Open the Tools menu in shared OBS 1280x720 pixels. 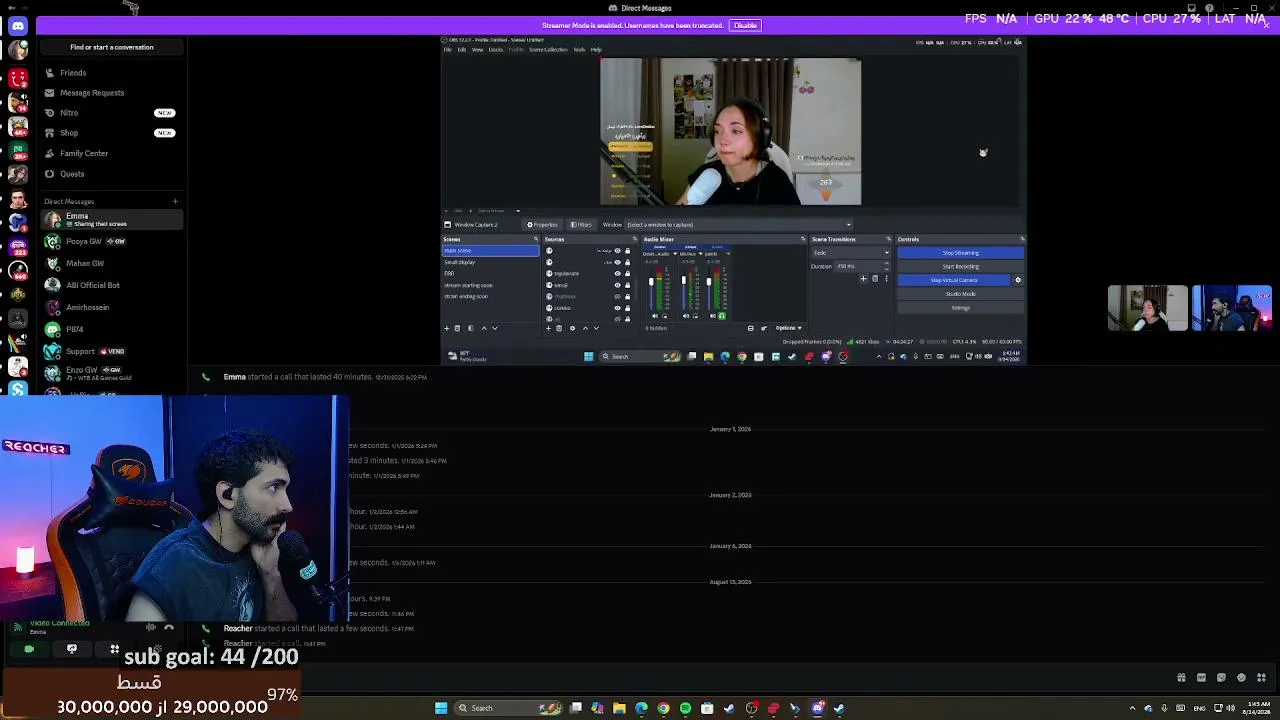(x=579, y=50)
